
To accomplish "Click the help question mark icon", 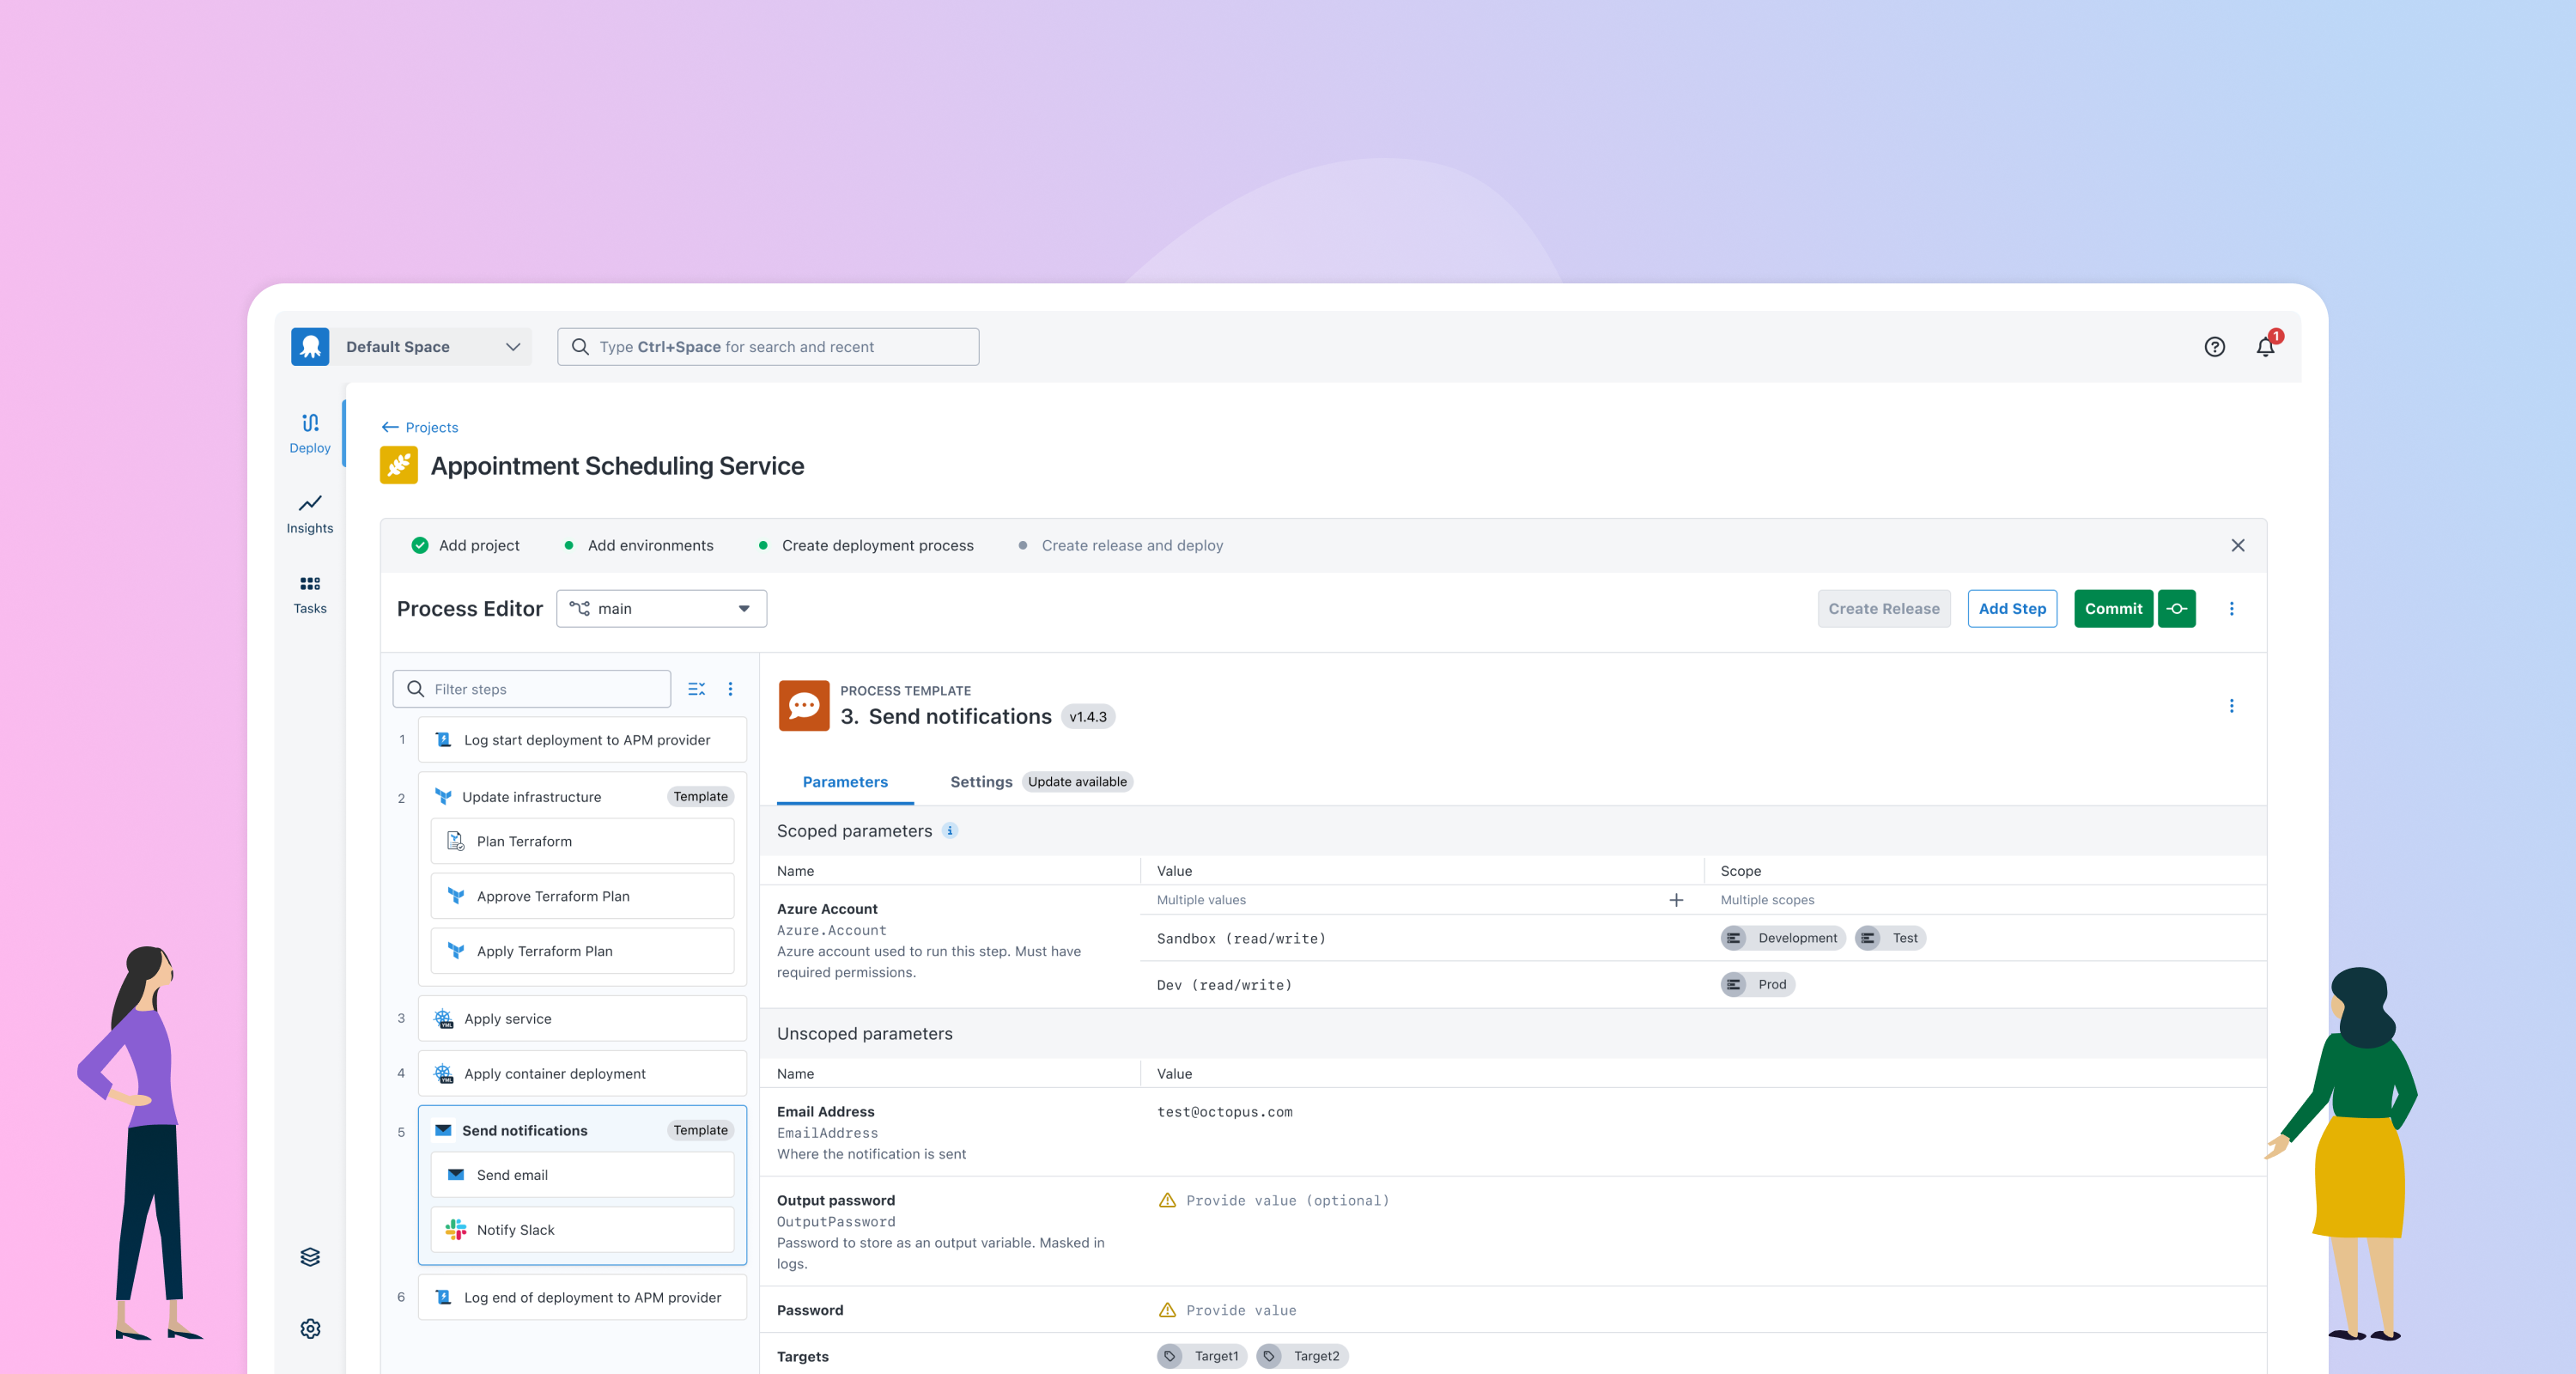I will coord(2214,346).
